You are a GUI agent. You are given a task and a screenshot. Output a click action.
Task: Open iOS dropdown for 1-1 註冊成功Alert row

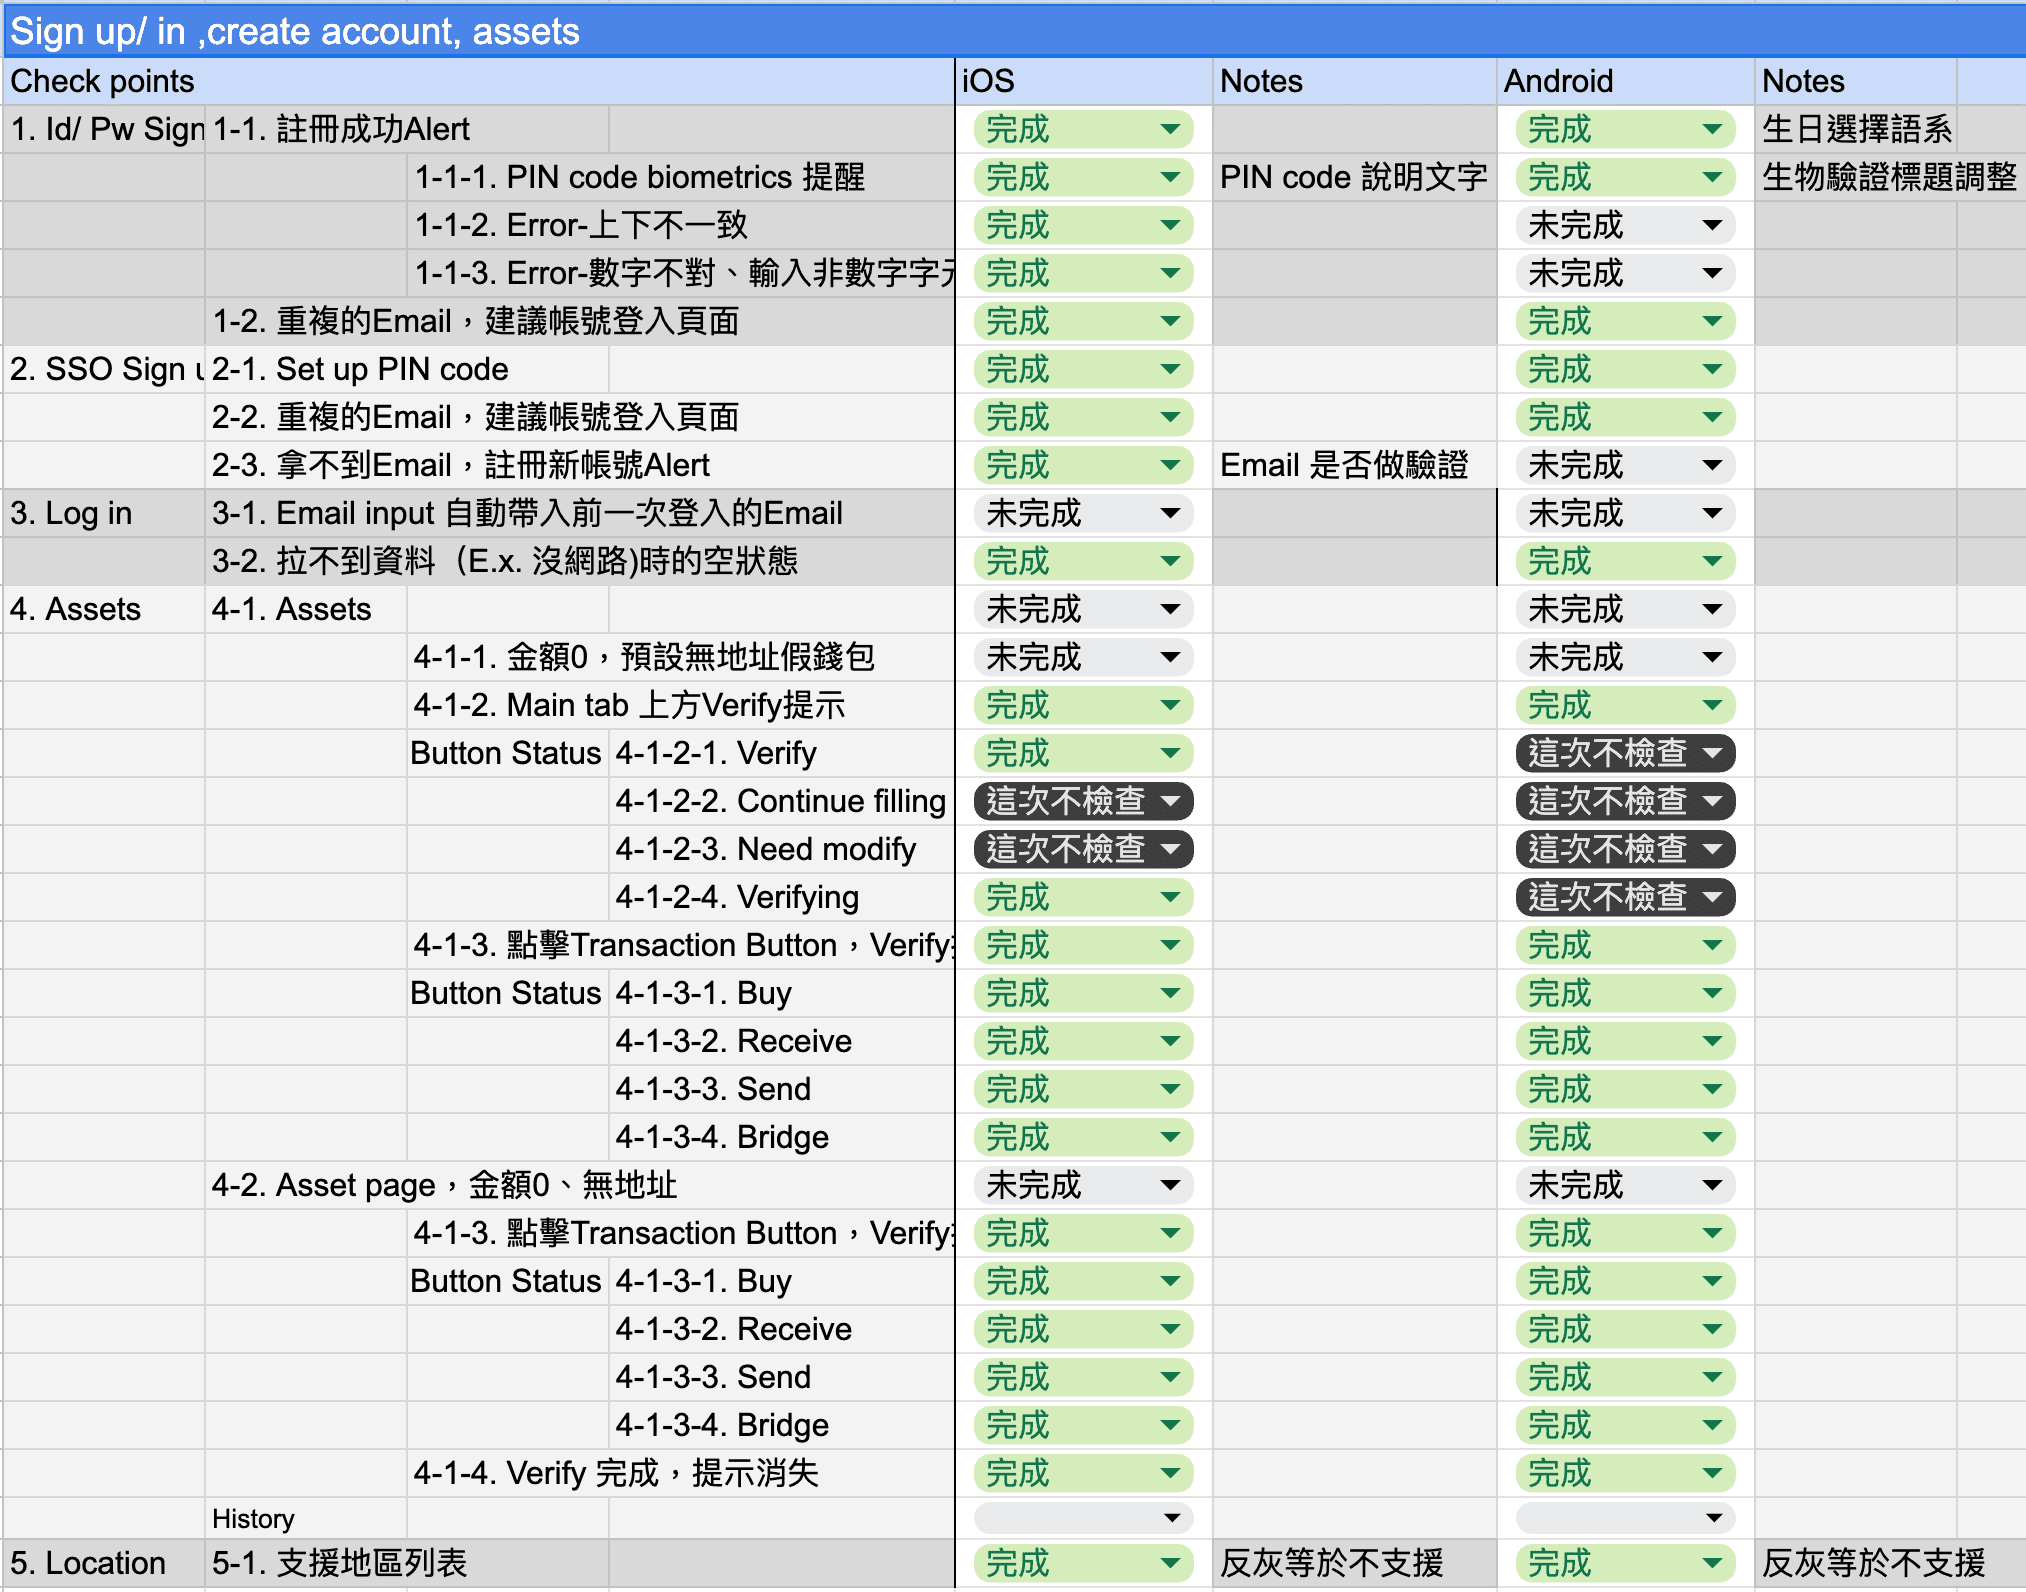point(1083,130)
